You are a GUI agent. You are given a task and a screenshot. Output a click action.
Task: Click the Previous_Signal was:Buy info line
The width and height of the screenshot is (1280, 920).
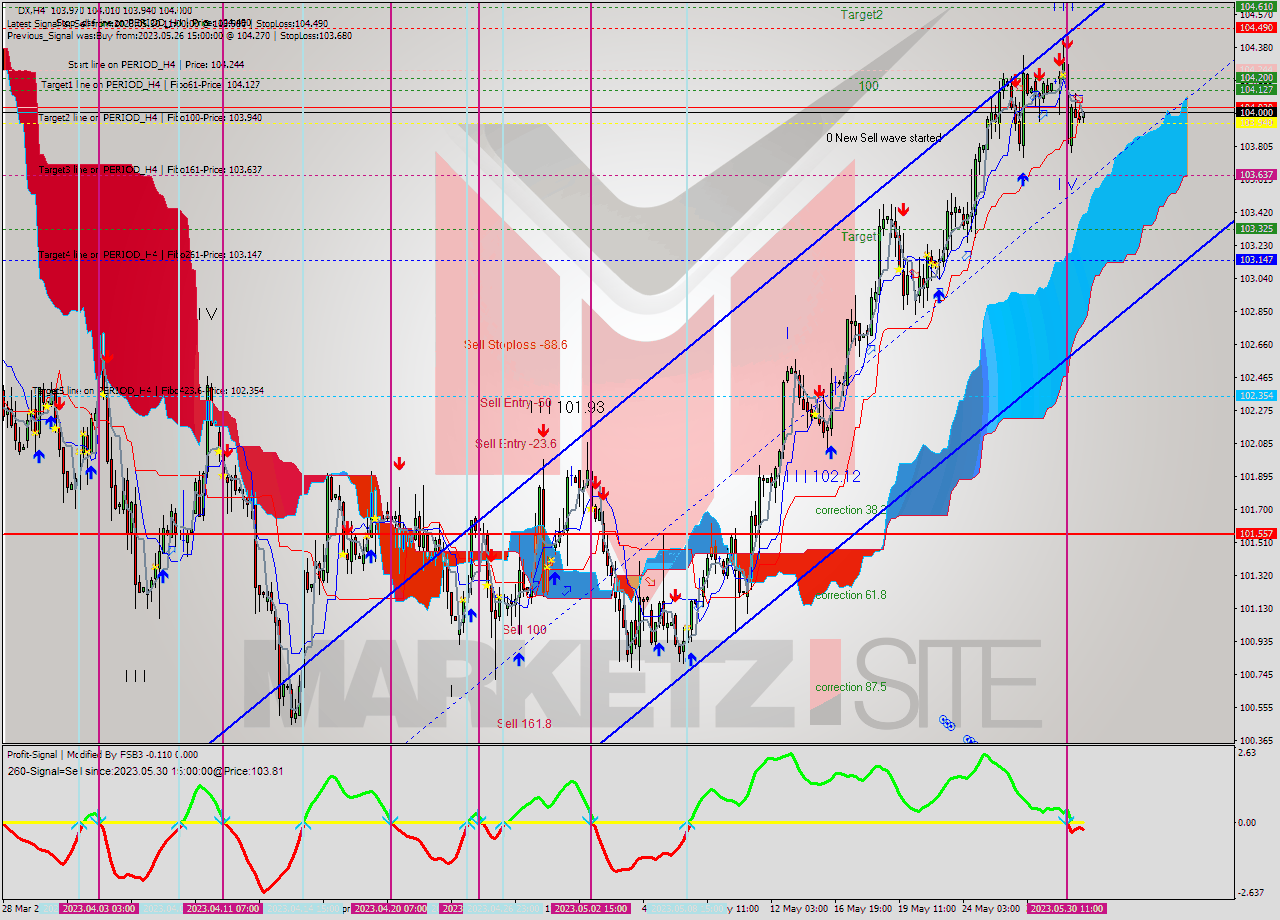click(179, 35)
